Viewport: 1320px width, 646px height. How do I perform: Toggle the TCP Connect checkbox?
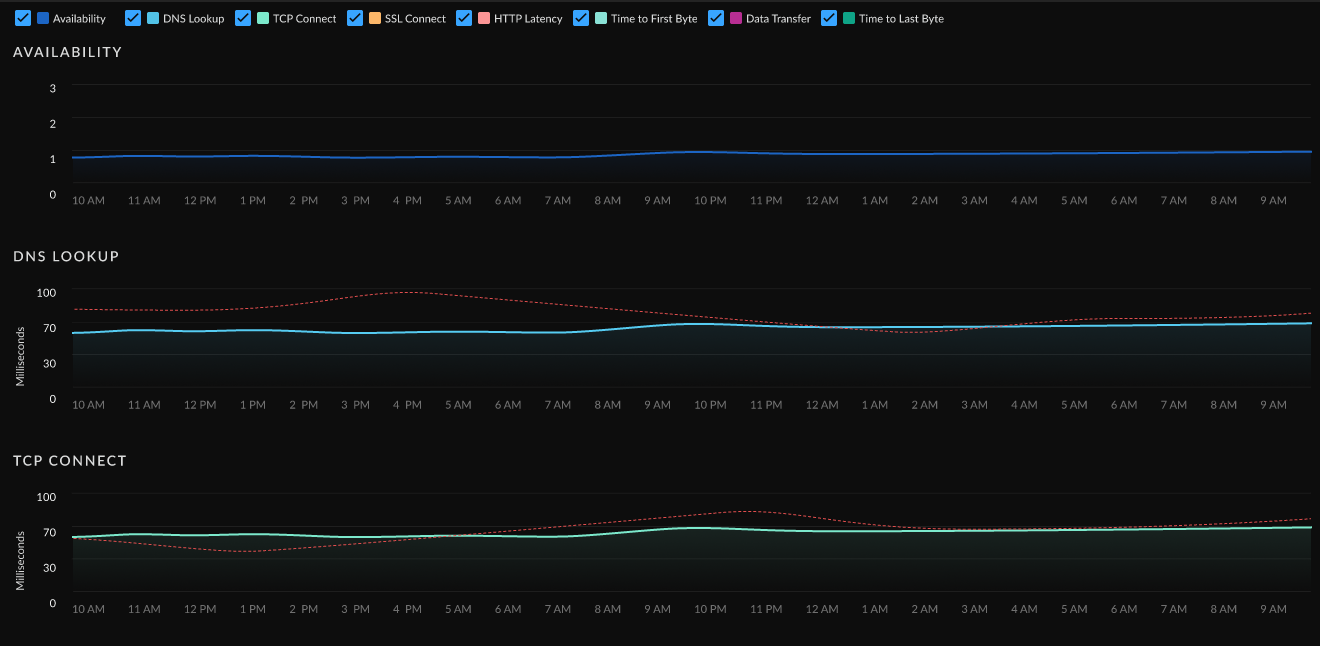coord(243,18)
